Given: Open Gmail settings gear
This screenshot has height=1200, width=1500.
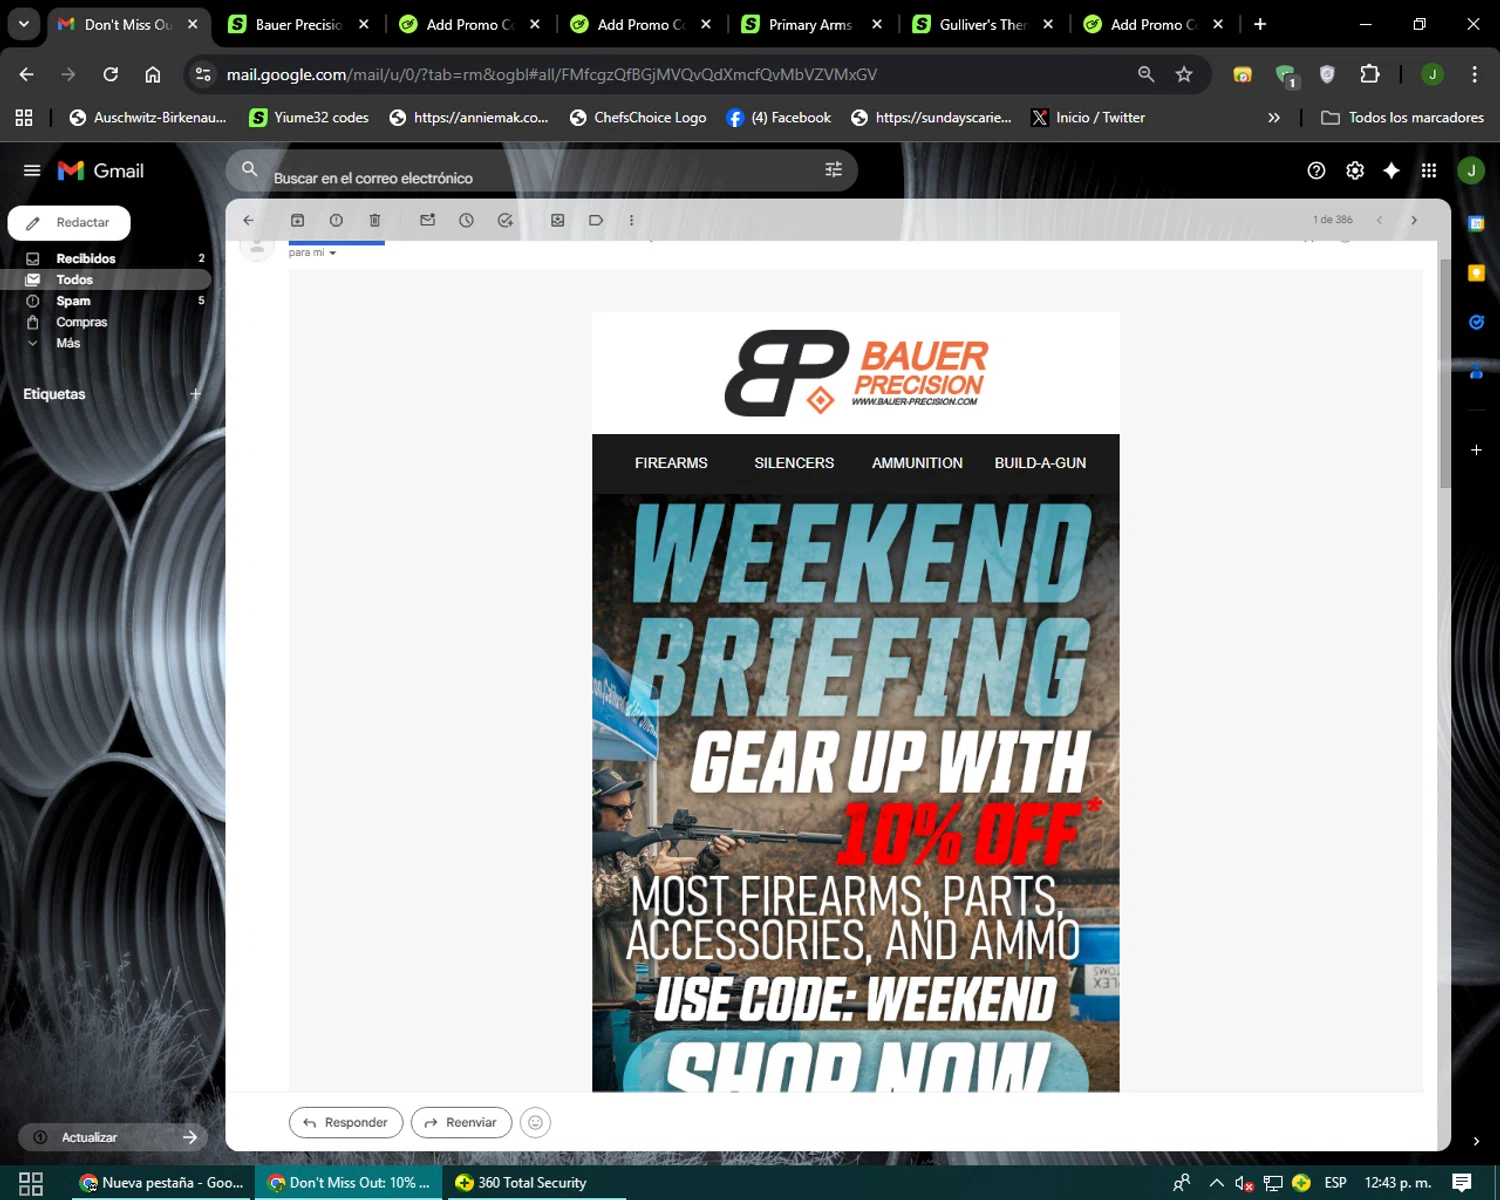Looking at the screenshot, I should click(x=1355, y=171).
